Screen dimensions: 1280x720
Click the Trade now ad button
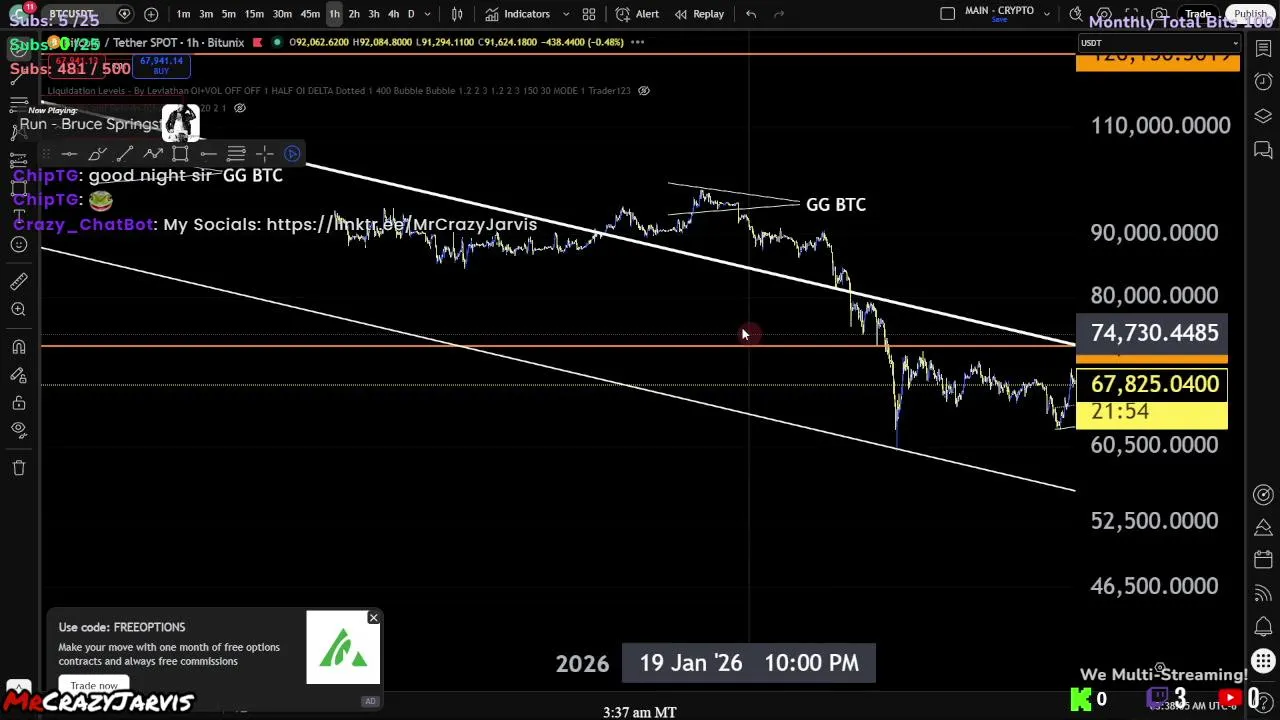pyautogui.click(x=94, y=686)
